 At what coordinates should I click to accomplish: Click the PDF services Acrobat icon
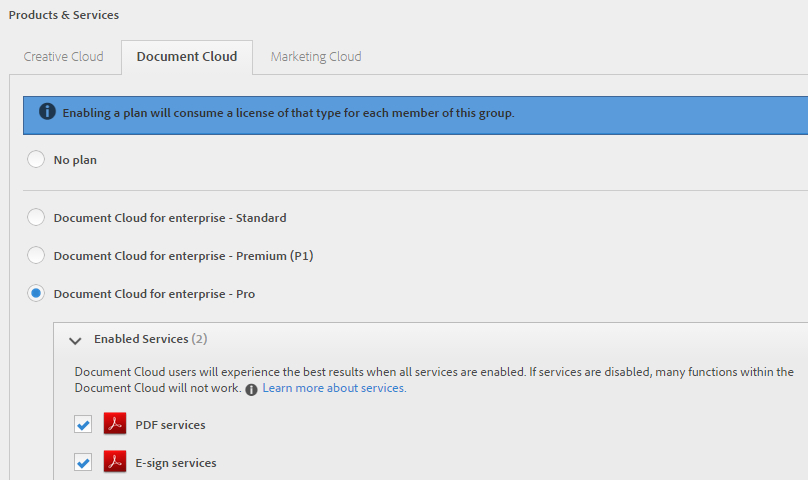(x=115, y=424)
